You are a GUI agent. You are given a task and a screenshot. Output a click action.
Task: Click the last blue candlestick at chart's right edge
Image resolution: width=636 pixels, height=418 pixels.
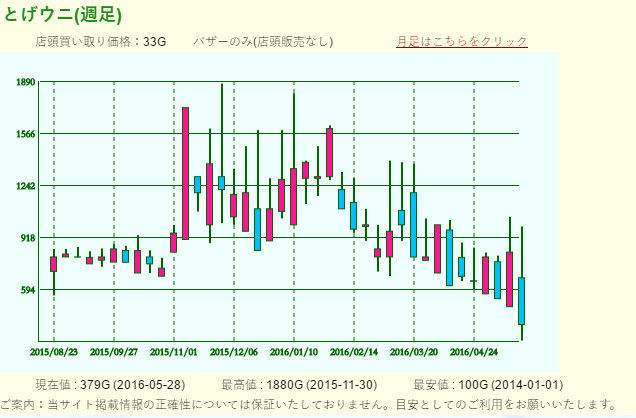coord(522,301)
